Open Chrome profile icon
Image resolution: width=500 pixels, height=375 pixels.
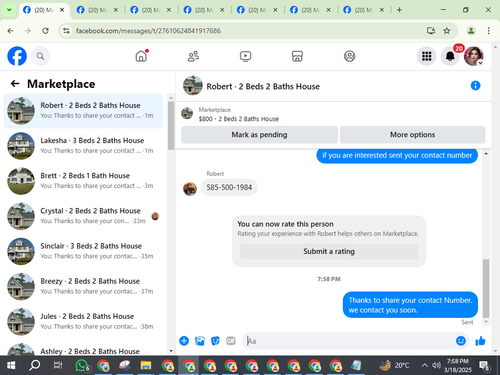click(x=471, y=31)
